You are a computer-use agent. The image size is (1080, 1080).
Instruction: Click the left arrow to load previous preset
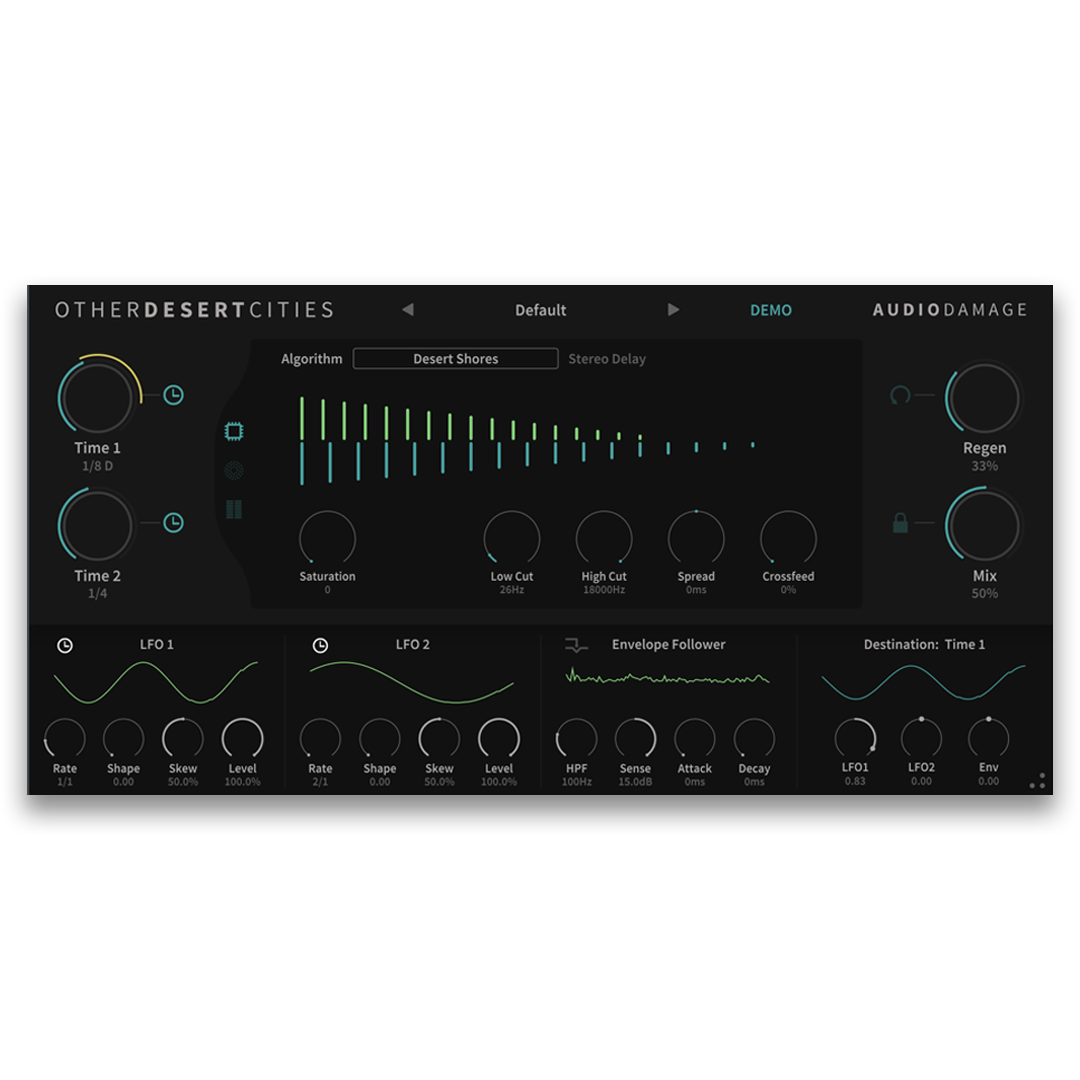coord(408,310)
